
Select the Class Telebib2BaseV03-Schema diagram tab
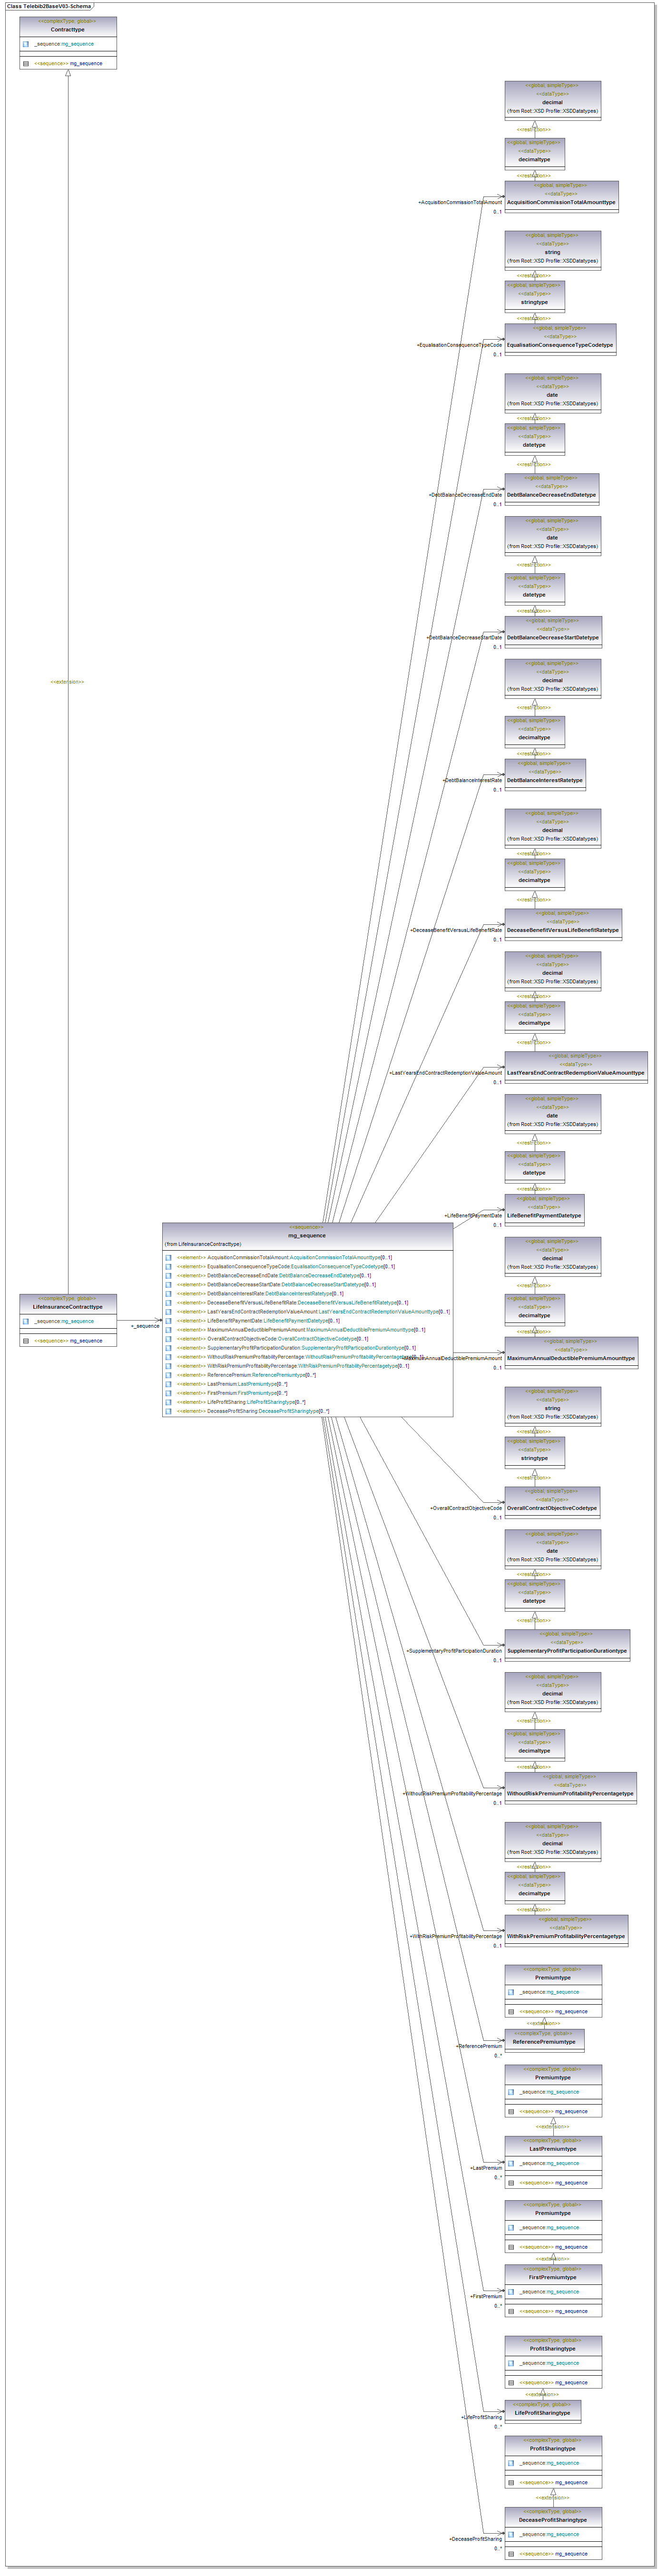coord(49,6)
